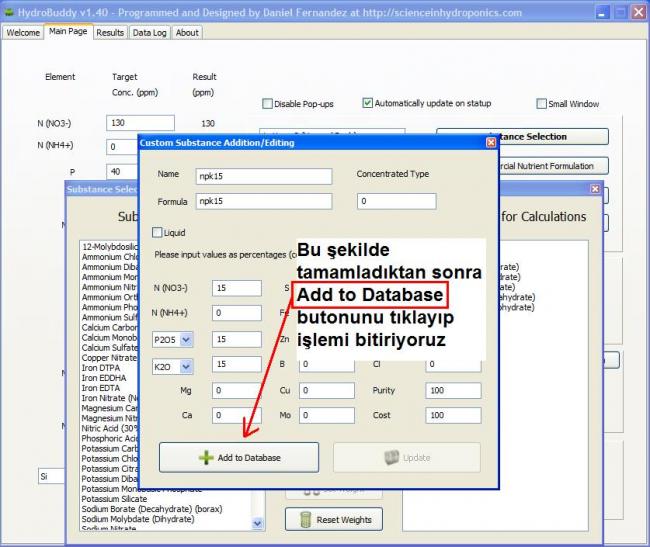
Task: Open the P2O5 unit dropdown
Action: pyautogui.click(x=186, y=340)
